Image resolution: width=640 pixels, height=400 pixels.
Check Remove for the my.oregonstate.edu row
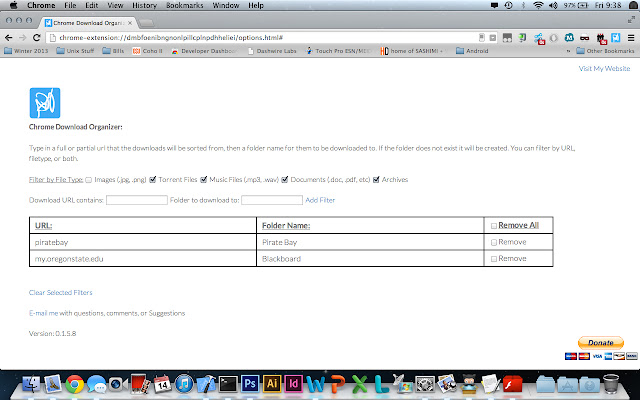click(x=494, y=259)
